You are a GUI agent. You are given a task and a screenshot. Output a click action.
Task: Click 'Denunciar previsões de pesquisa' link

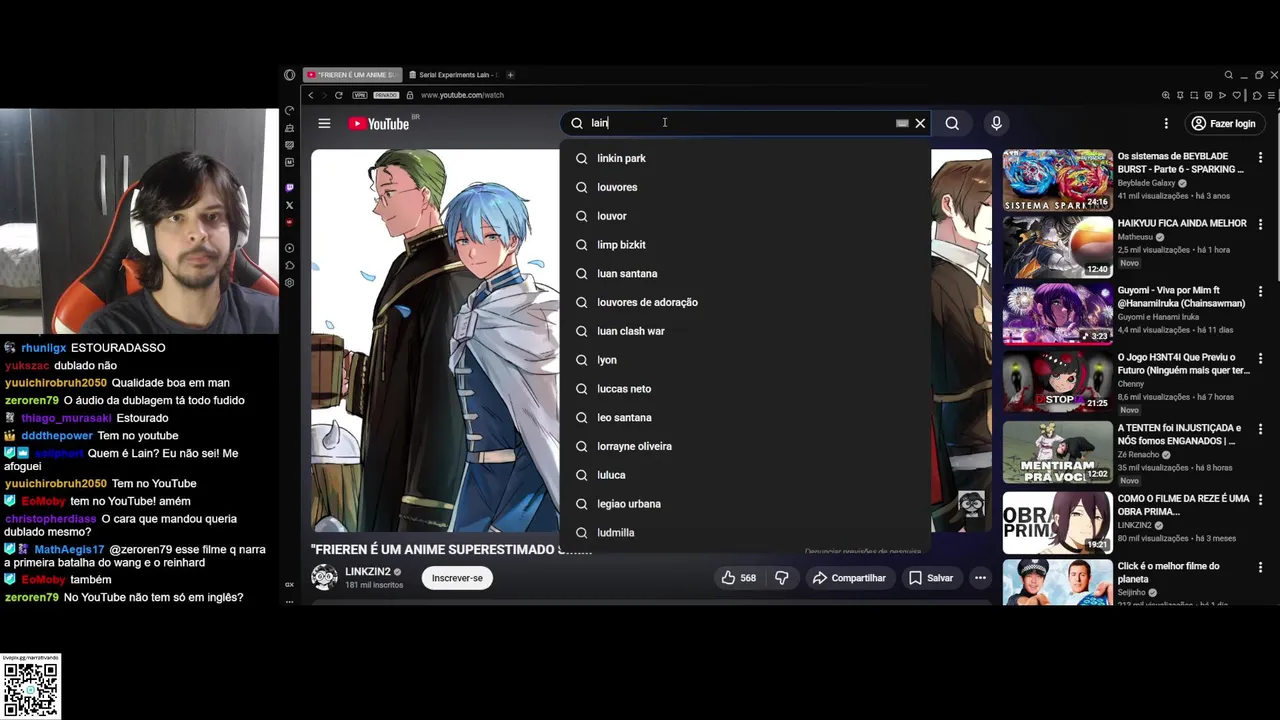[863, 552]
